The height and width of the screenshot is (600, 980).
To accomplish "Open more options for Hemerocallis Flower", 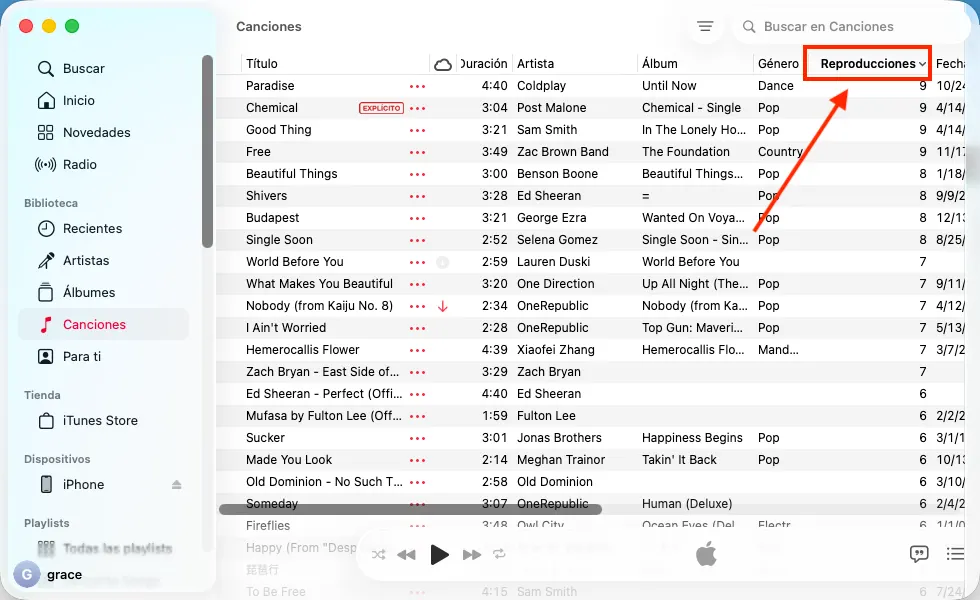I will tap(417, 350).
